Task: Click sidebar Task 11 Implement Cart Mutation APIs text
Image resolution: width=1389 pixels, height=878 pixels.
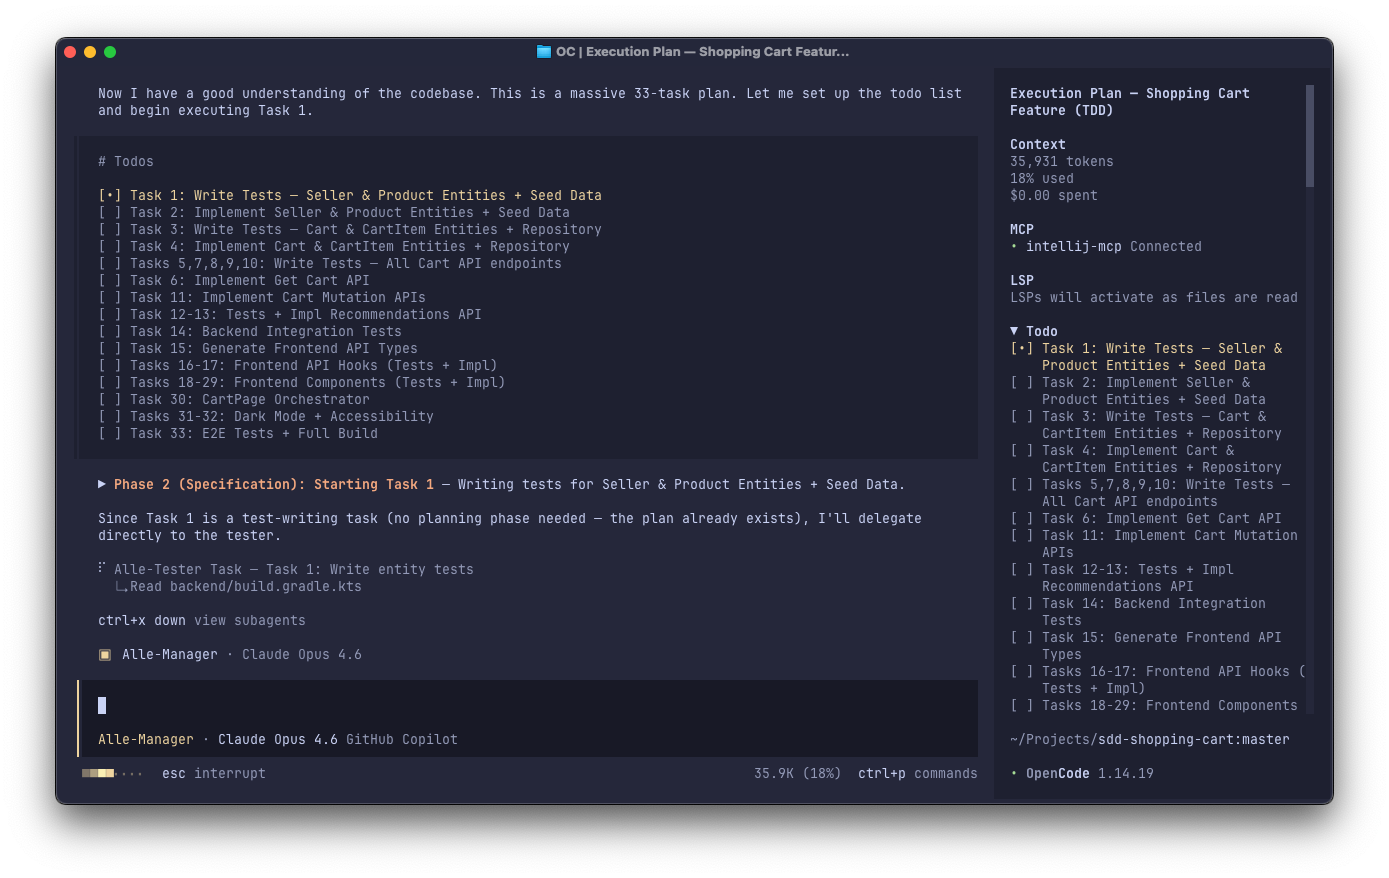Action: [1170, 544]
